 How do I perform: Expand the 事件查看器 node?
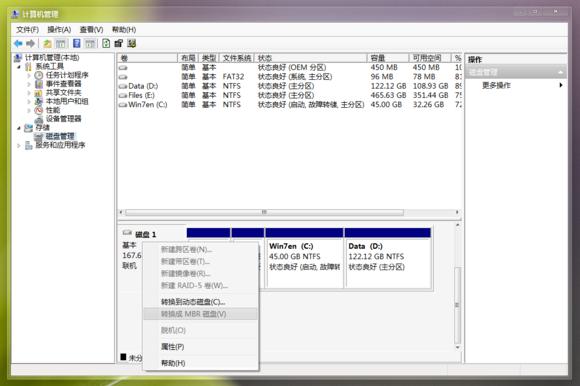pyautogui.click(x=29, y=84)
